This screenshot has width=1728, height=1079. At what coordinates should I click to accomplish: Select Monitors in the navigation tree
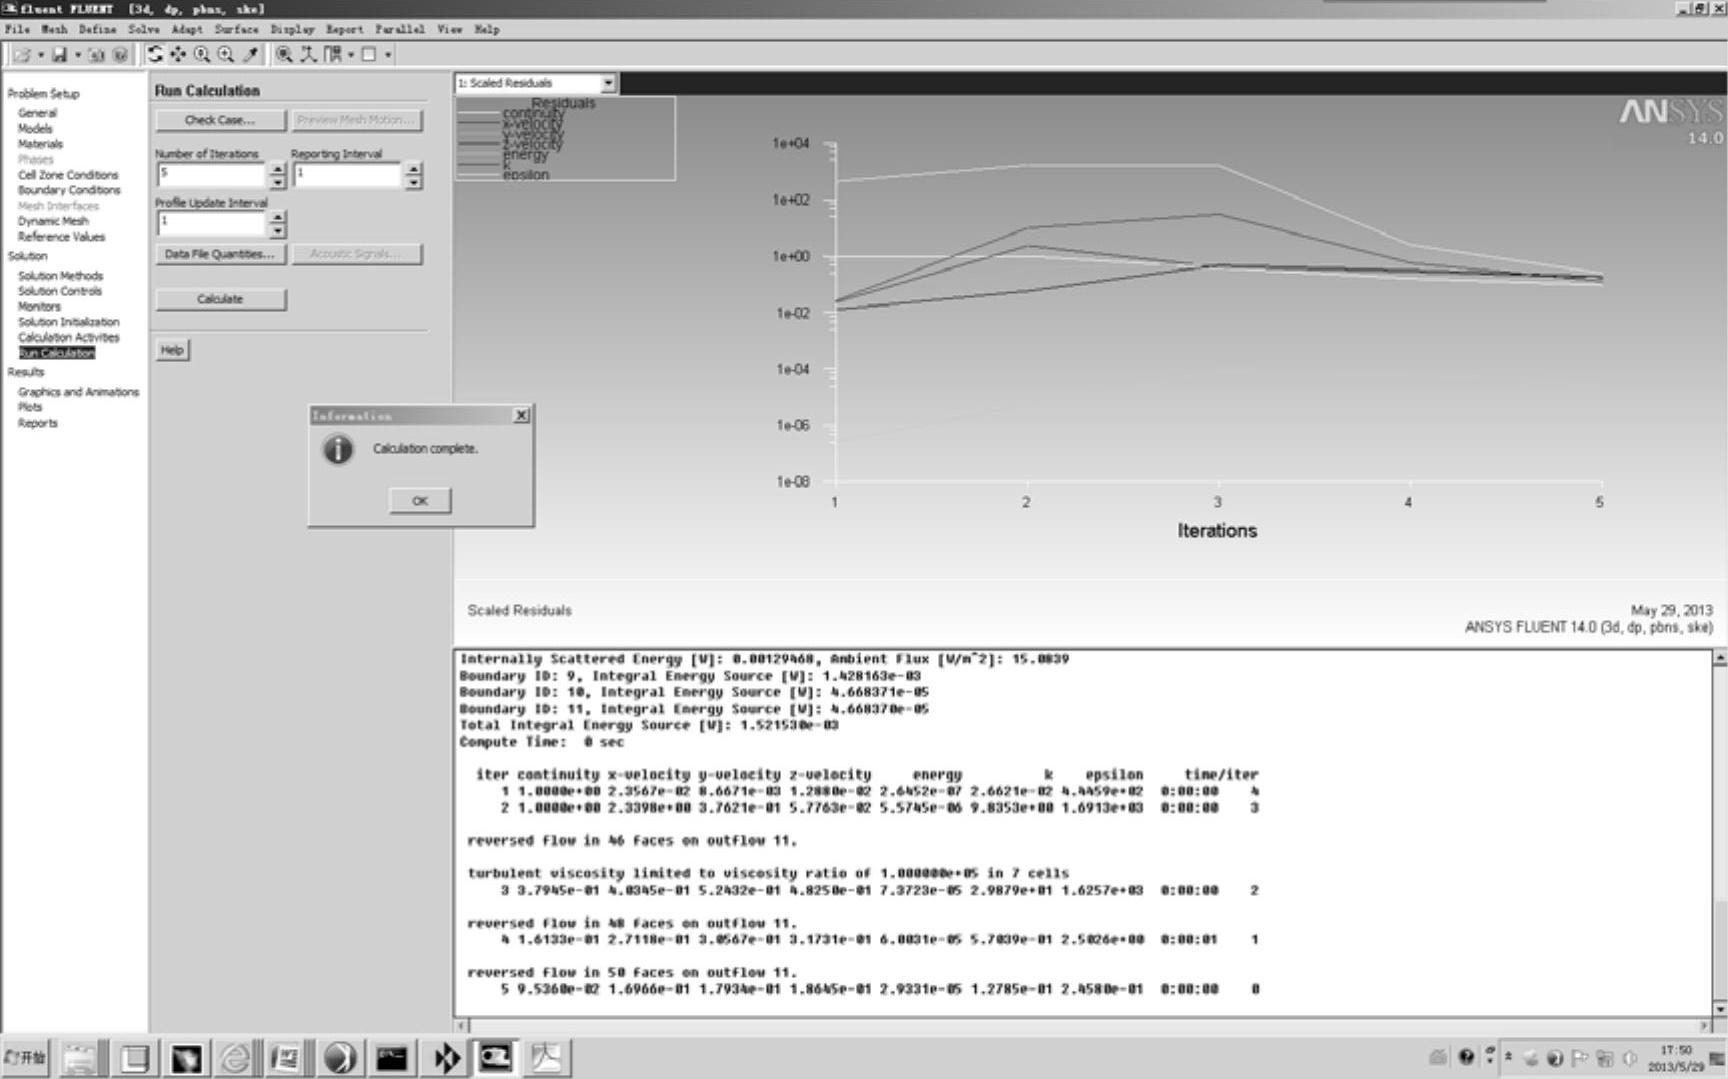point(39,307)
